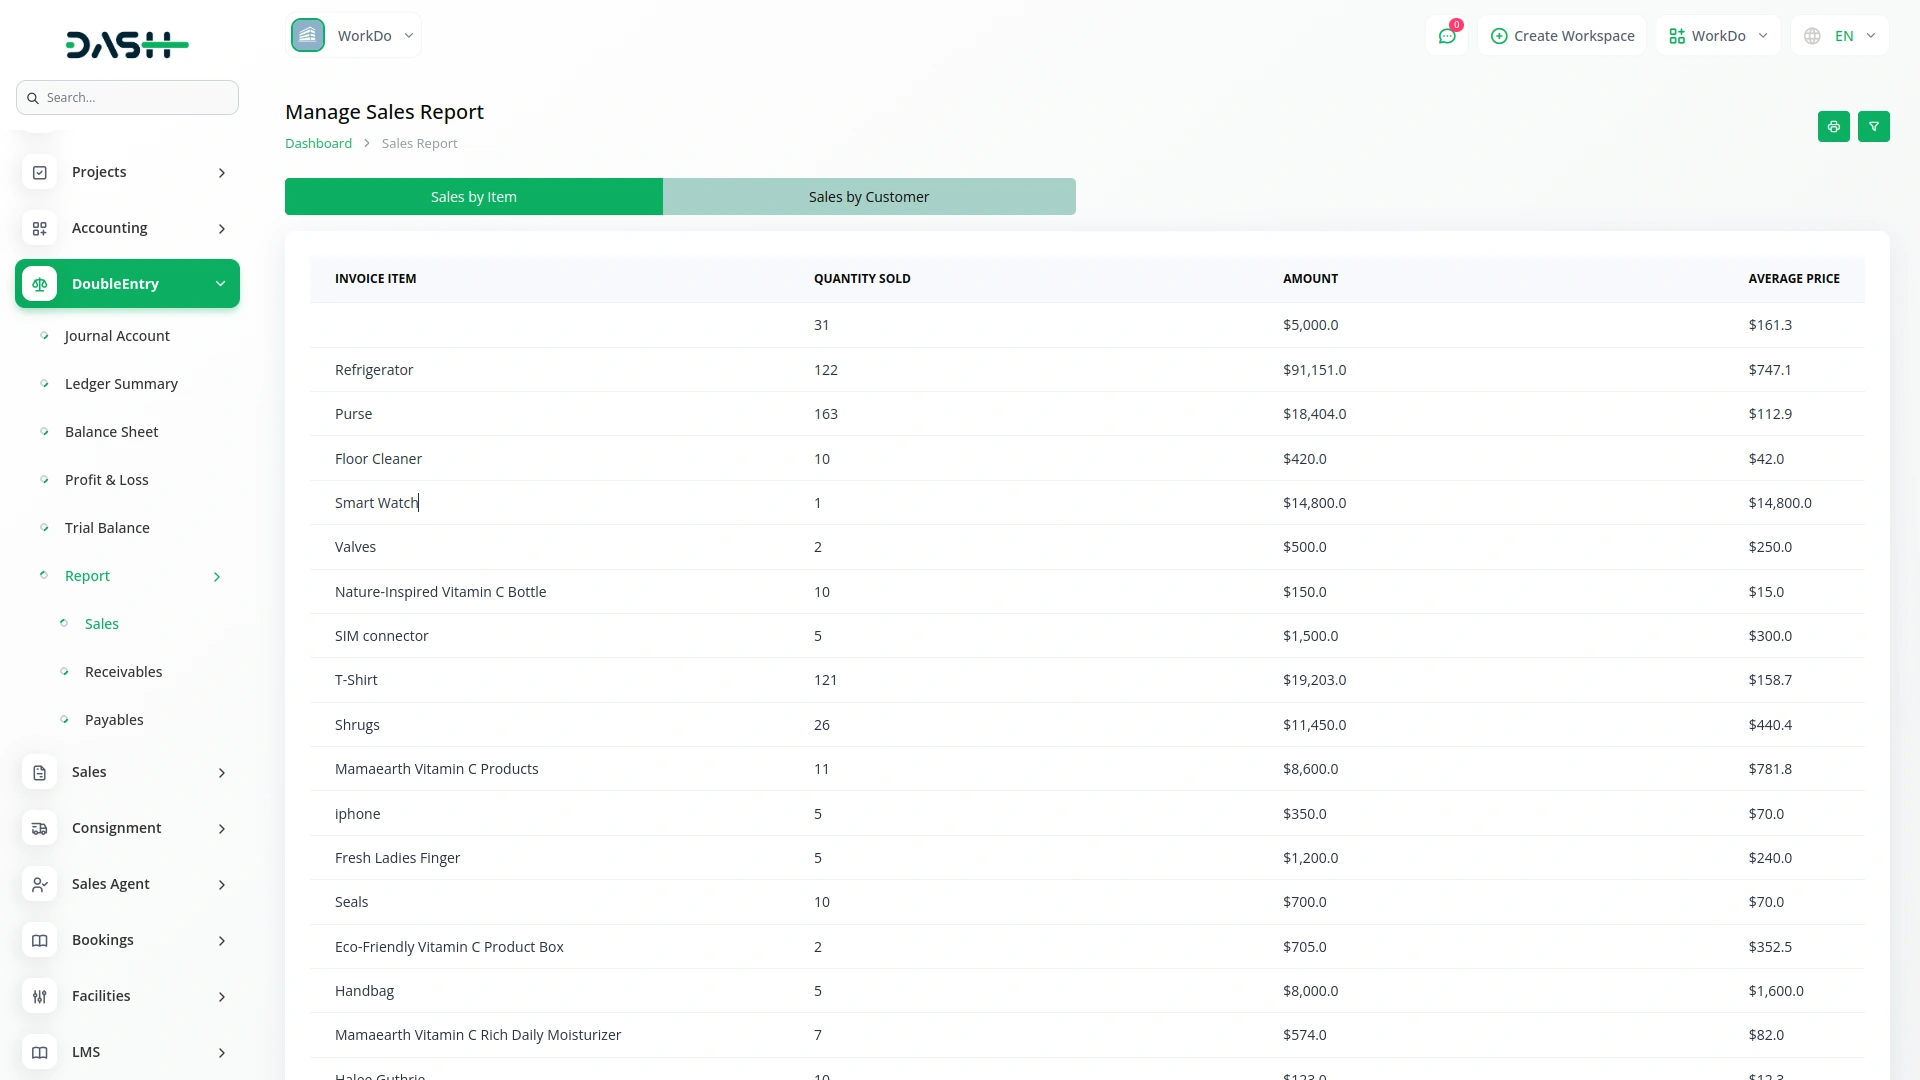Click the Facilities sliders icon
The height and width of the screenshot is (1080, 1920).
pos(40,996)
